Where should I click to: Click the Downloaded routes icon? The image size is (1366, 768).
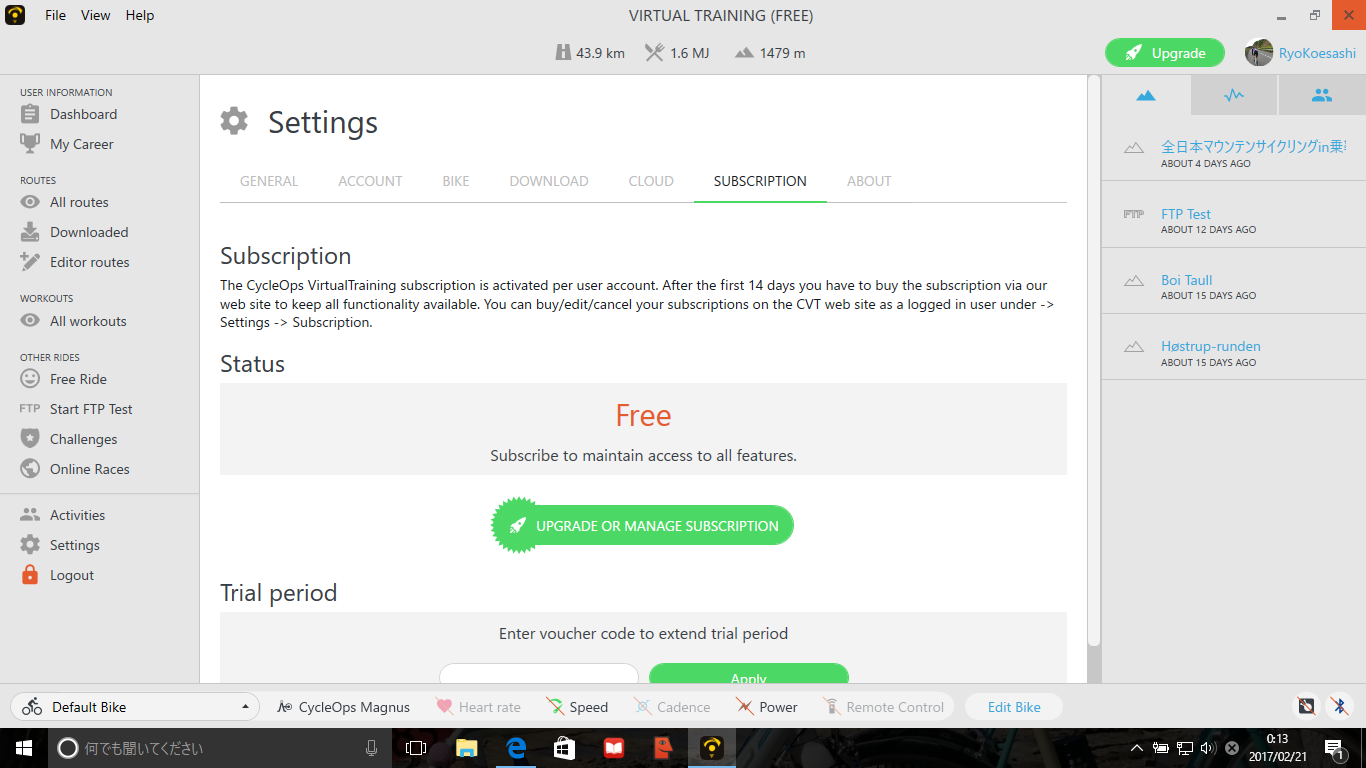(x=30, y=232)
